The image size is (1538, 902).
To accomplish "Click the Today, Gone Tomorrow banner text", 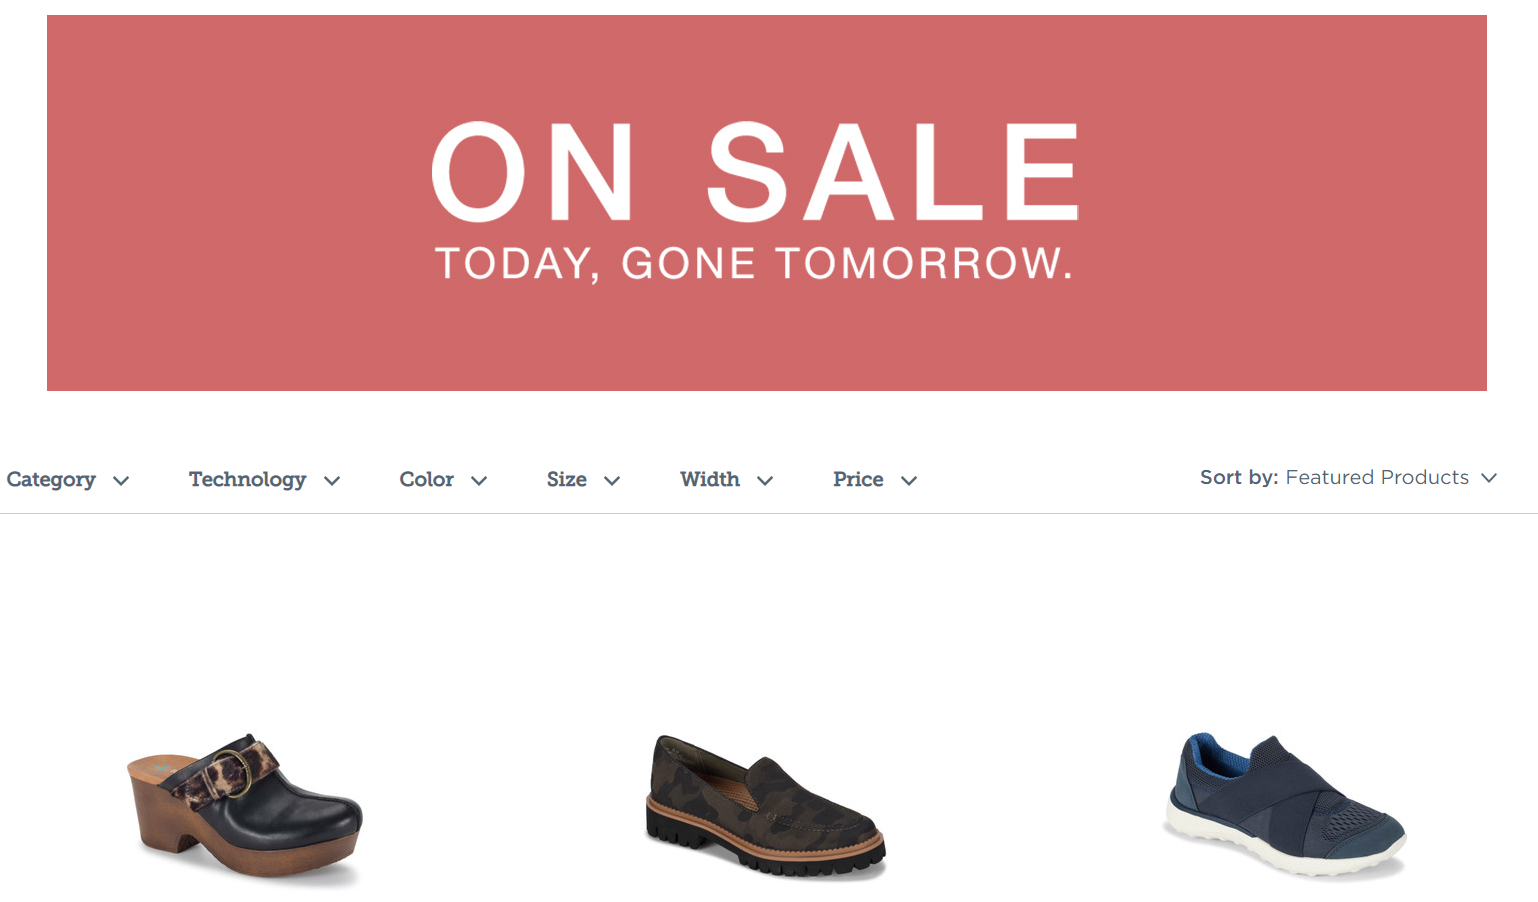I will [x=754, y=264].
